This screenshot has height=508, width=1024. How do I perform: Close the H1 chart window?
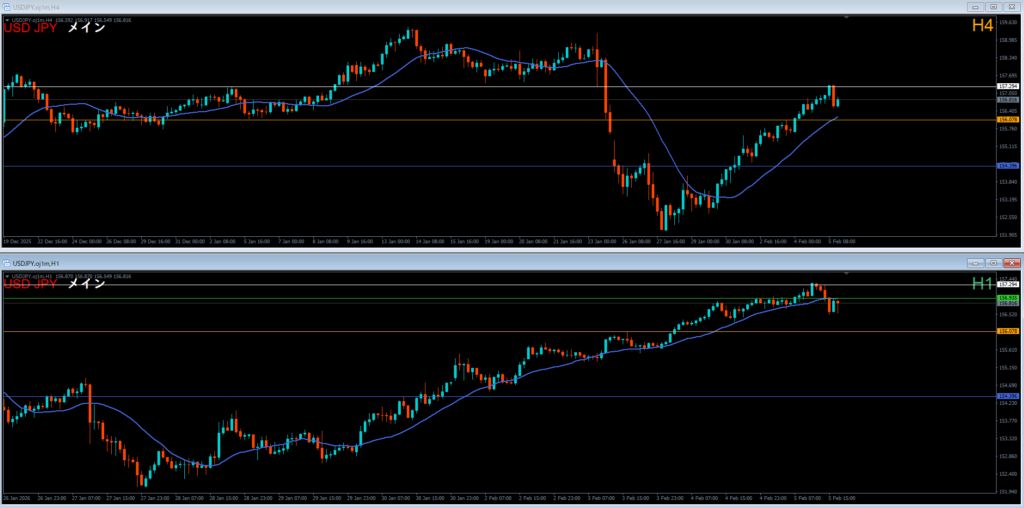pos(1009,262)
